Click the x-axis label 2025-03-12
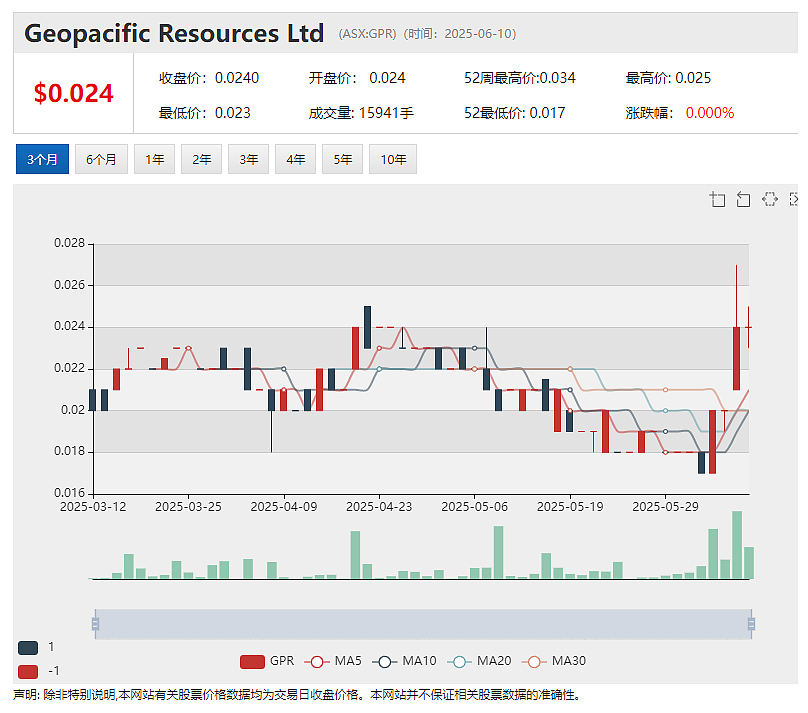The height and width of the screenshot is (713, 808). [93, 507]
